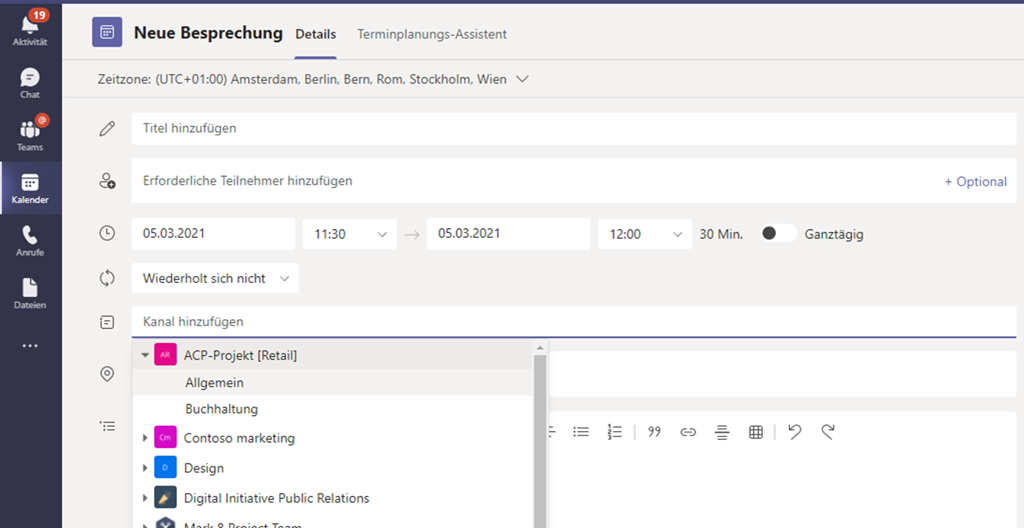
Task: Click the channel list scrollbar
Action: (x=540, y=441)
